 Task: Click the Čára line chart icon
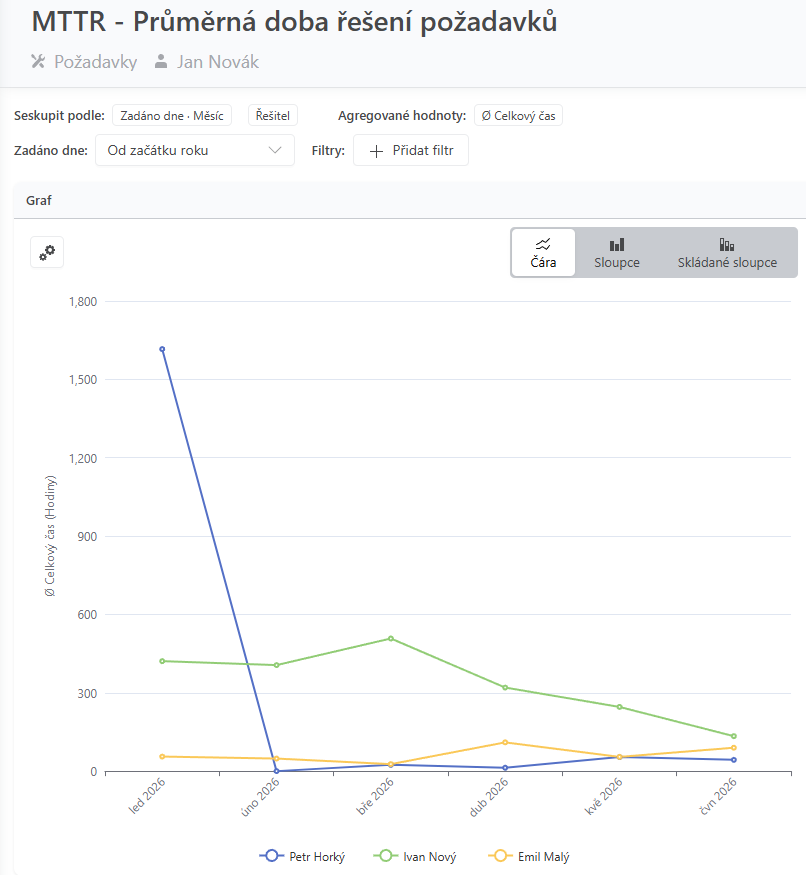(x=543, y=244)
